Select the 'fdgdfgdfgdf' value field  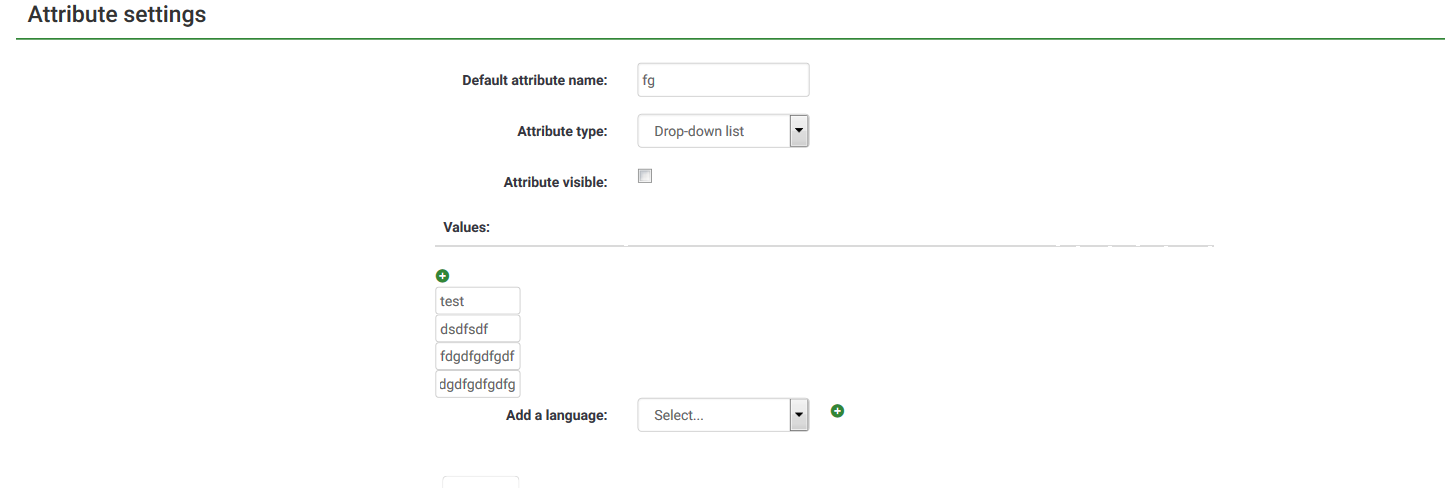pyautogui.click(x=478, y=357)
